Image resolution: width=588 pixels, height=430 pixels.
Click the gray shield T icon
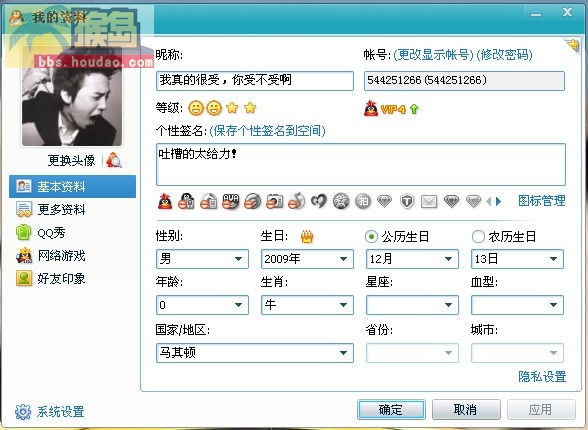click(x=407, y=202)
